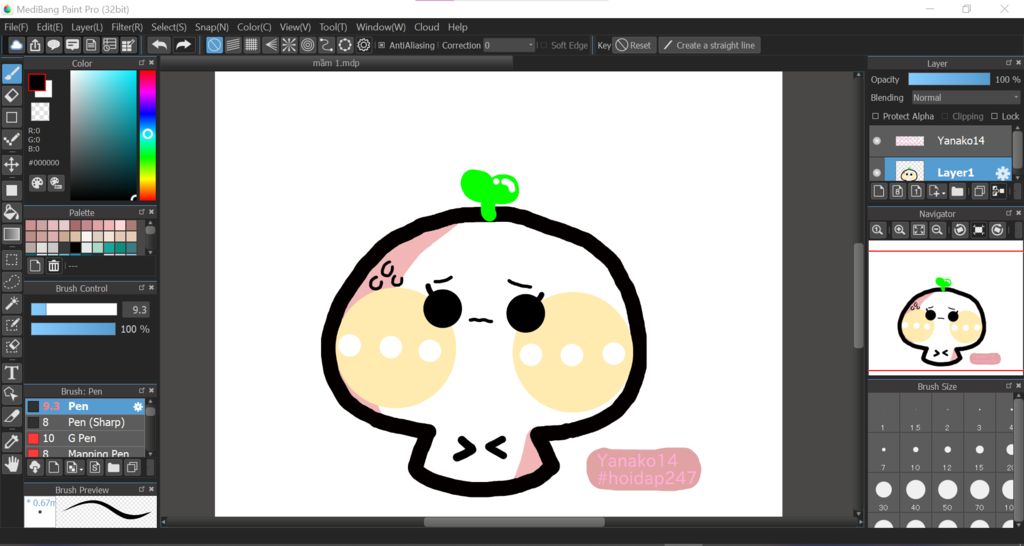Select the rectangular Select tool

click(12, 259)
